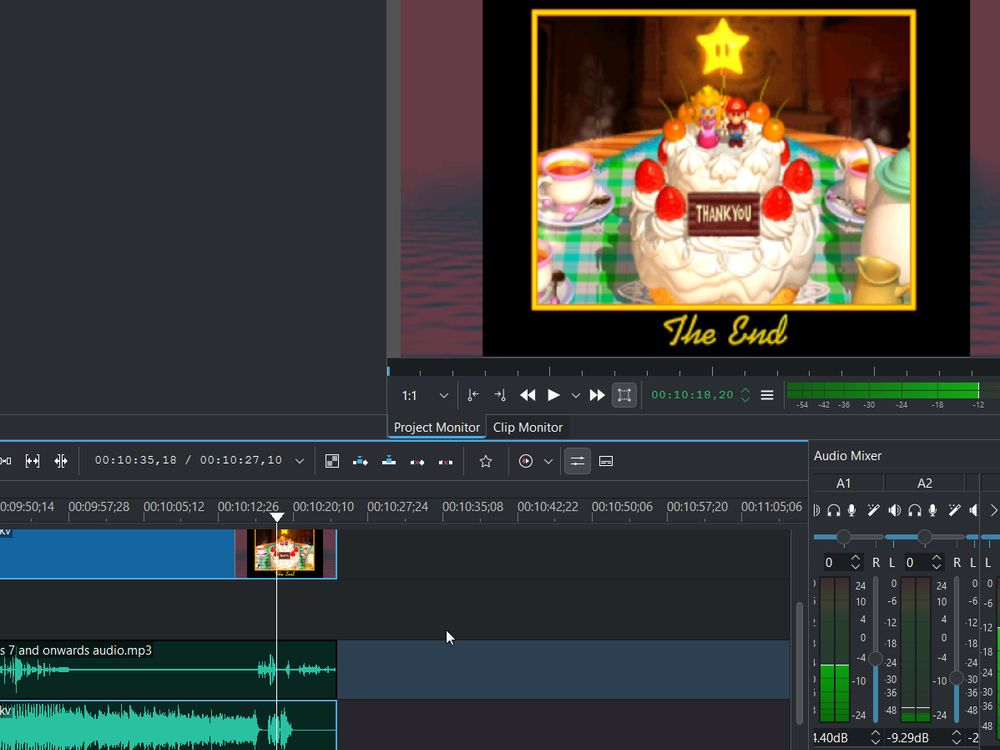Set zone out point in monitor
1000x750 pixels.
tap(500, 395)
